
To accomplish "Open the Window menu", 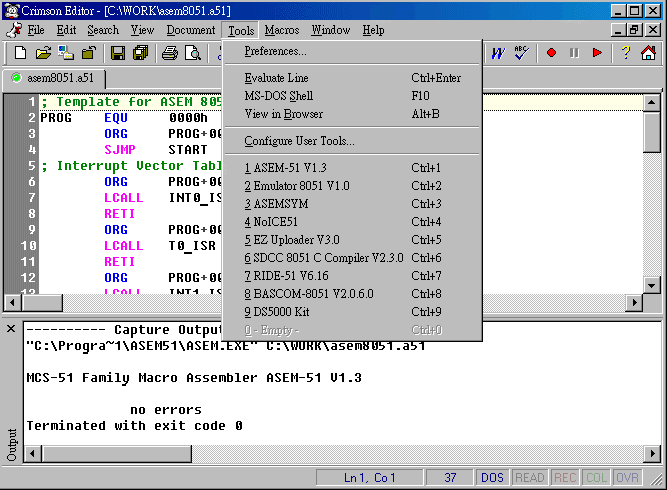I will (331, 30).
